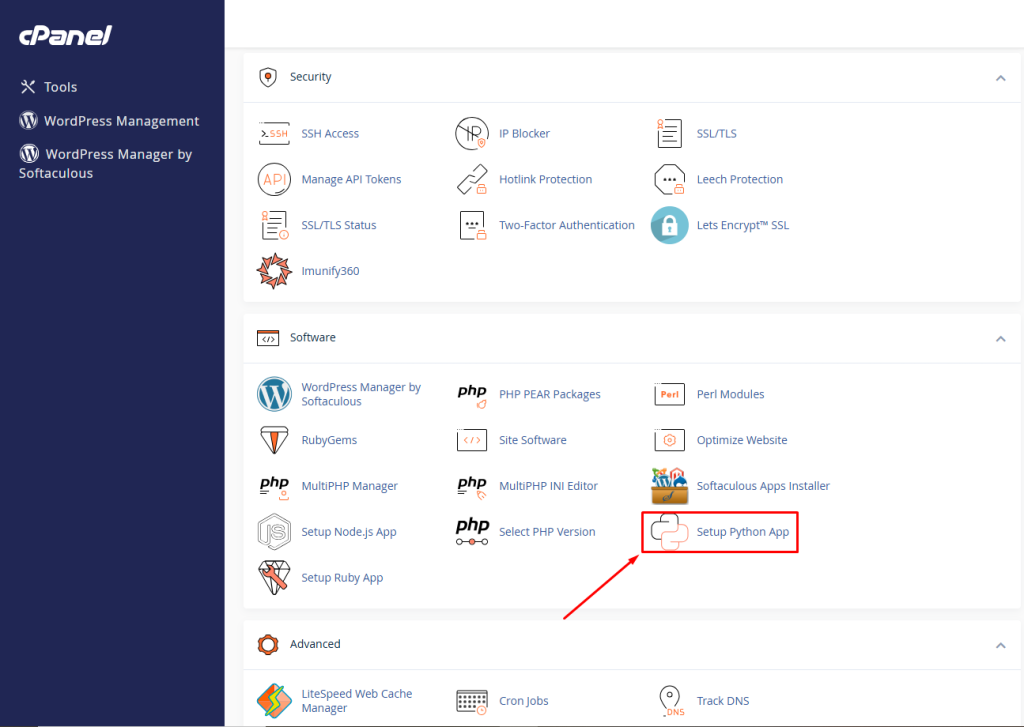This screenshot has width=1024, height=727.
Task: Collapse the Security section chevron
Action: coord(1000,78)
